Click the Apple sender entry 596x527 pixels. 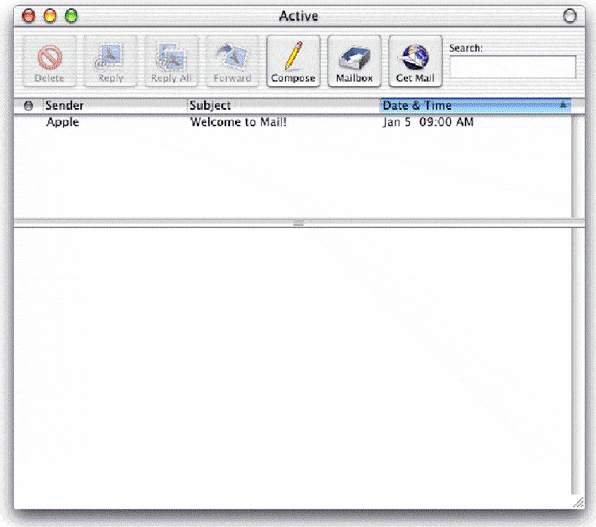(x=63, y=122)
